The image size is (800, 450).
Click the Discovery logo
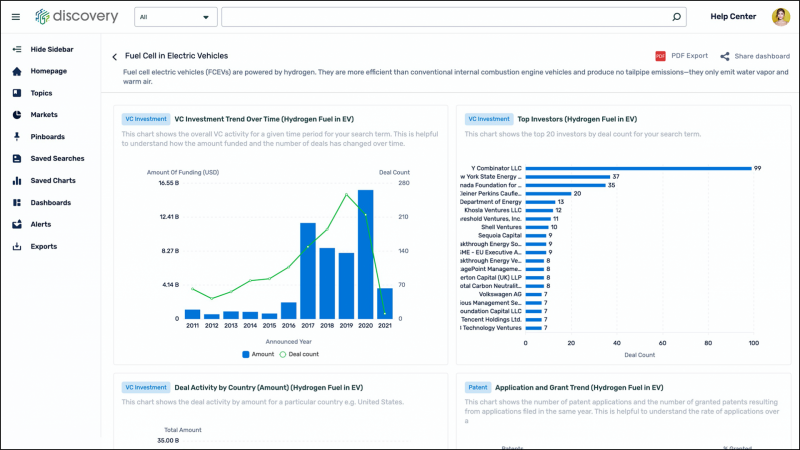[76, 17]
